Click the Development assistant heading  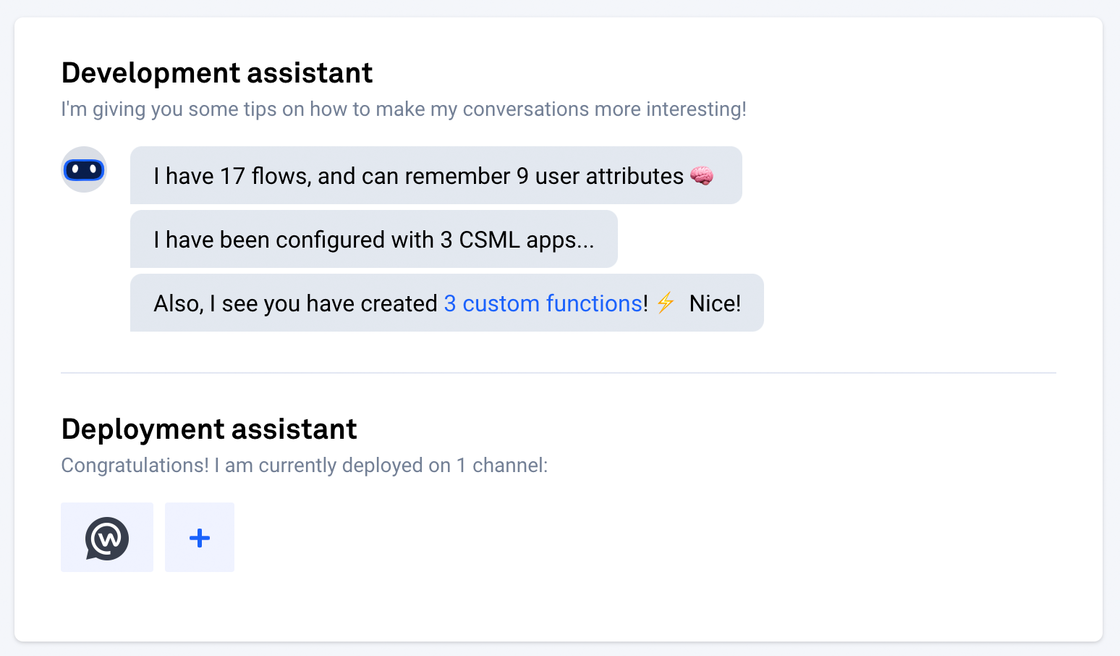click(217, 73)
